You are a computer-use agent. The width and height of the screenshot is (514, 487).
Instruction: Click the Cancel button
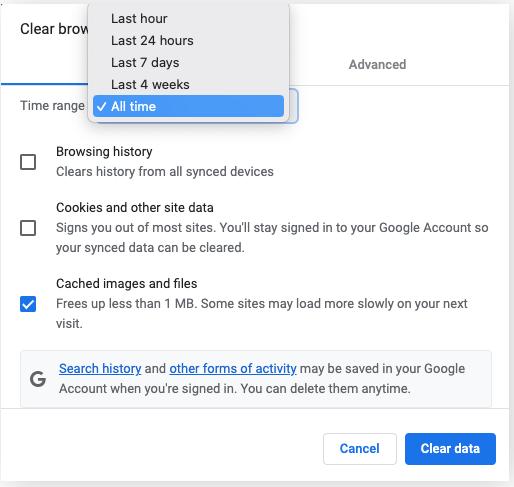point(360,449)
